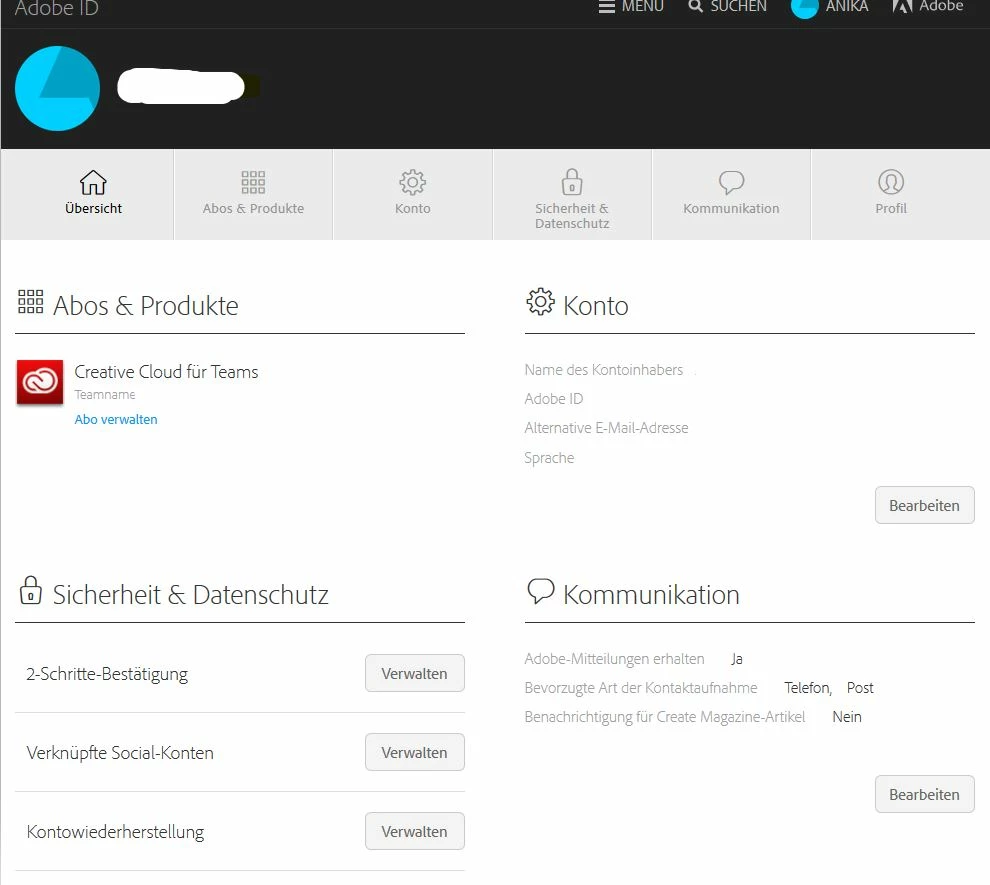This screenshot has width=990, height=885.
Task: Click the Sicherheit & Datenschutz section heading
Action: click(x=191, y=595)
